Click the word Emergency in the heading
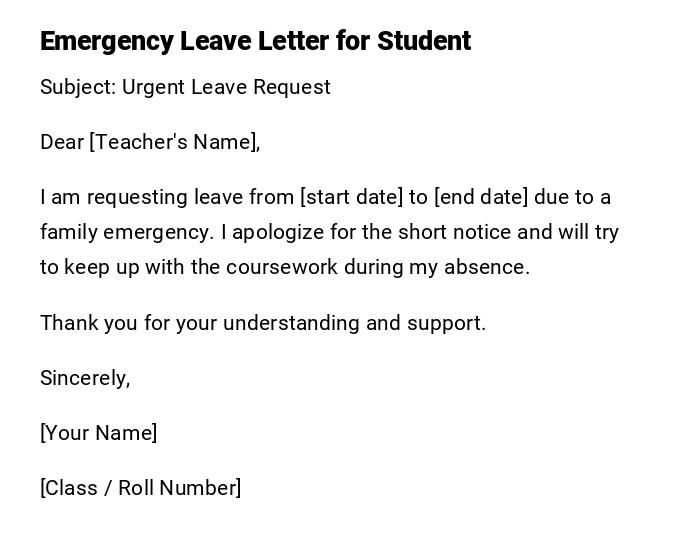This screenshot has width=700, height=550. coord(106,41)
